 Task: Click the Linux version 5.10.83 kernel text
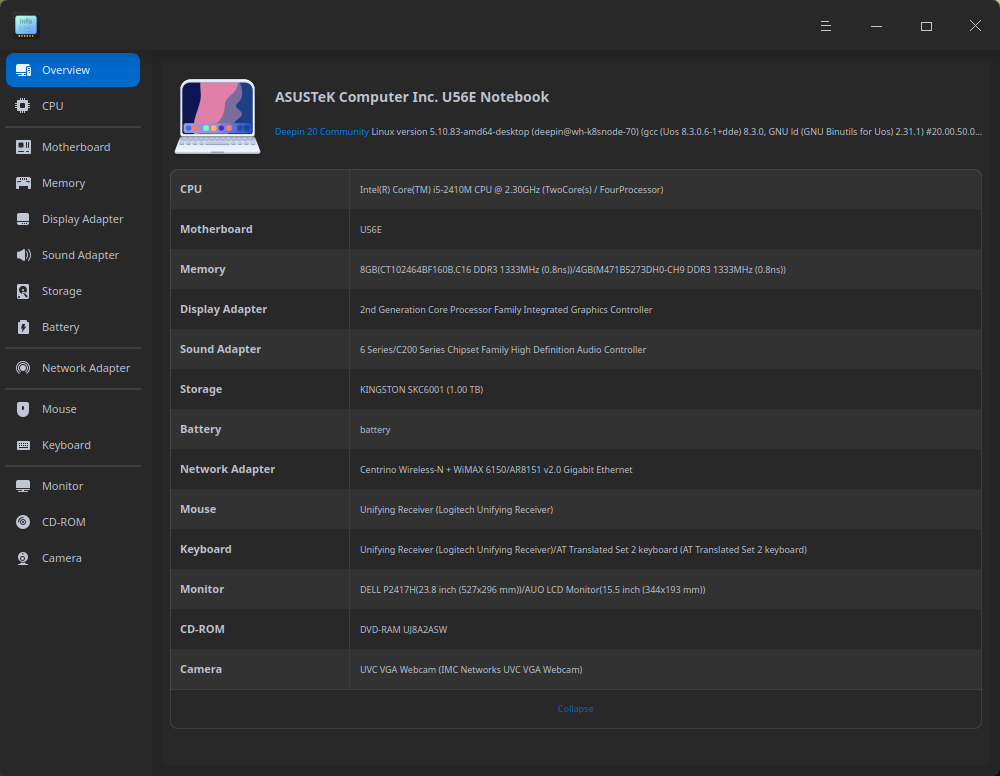point(676,132)
